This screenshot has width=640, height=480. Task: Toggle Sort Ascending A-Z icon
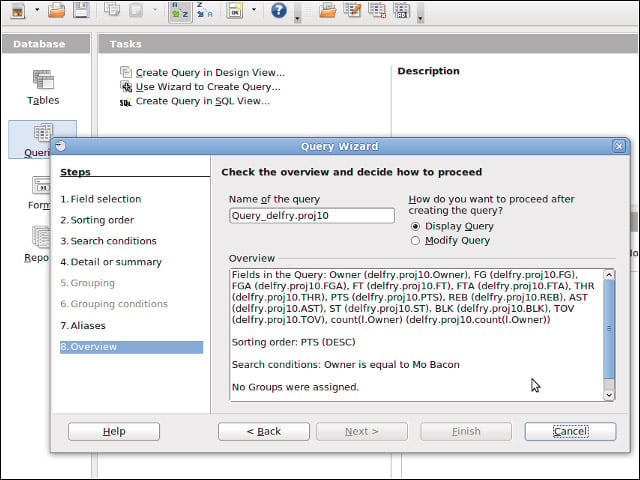[x=180, y=11]
